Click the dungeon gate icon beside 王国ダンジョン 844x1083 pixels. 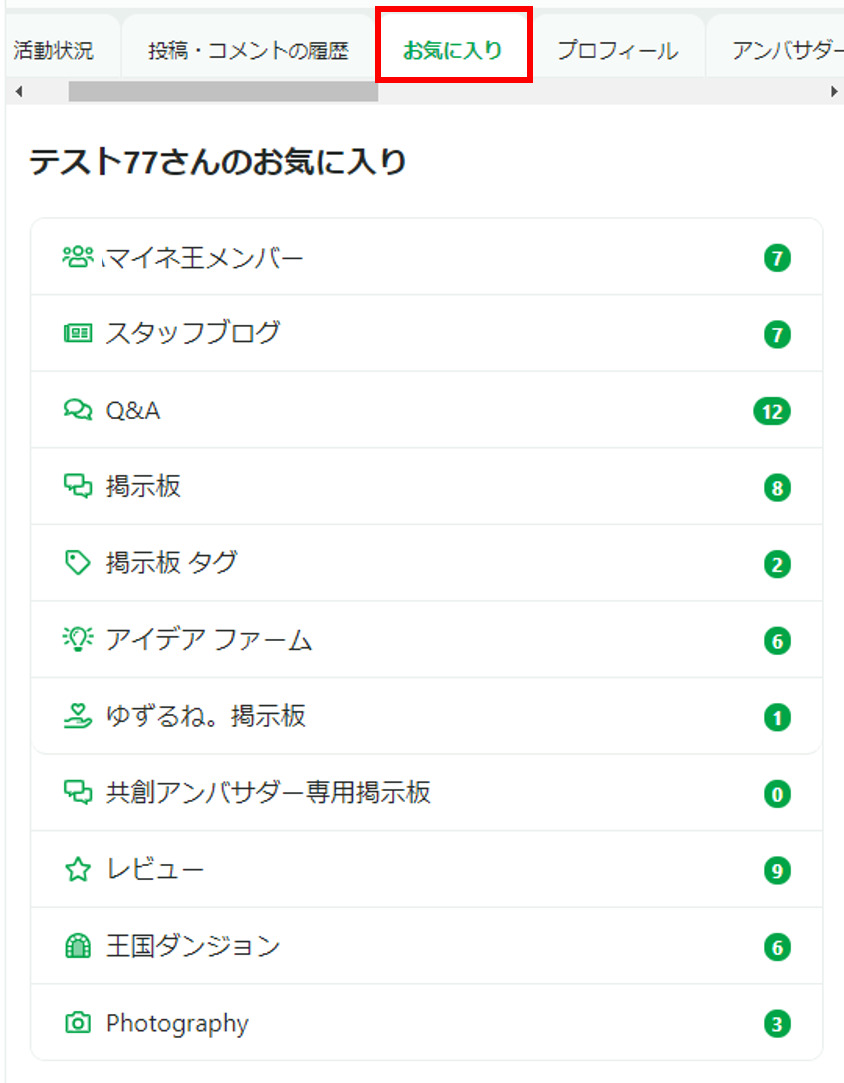77,946
